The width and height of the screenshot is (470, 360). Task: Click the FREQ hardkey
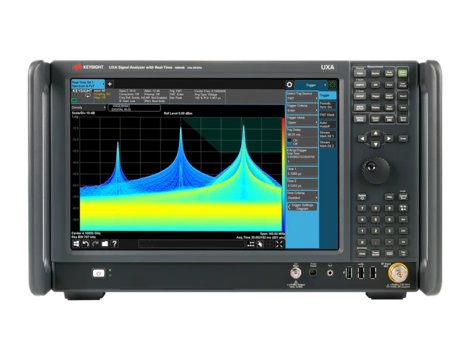pos(360,74)
